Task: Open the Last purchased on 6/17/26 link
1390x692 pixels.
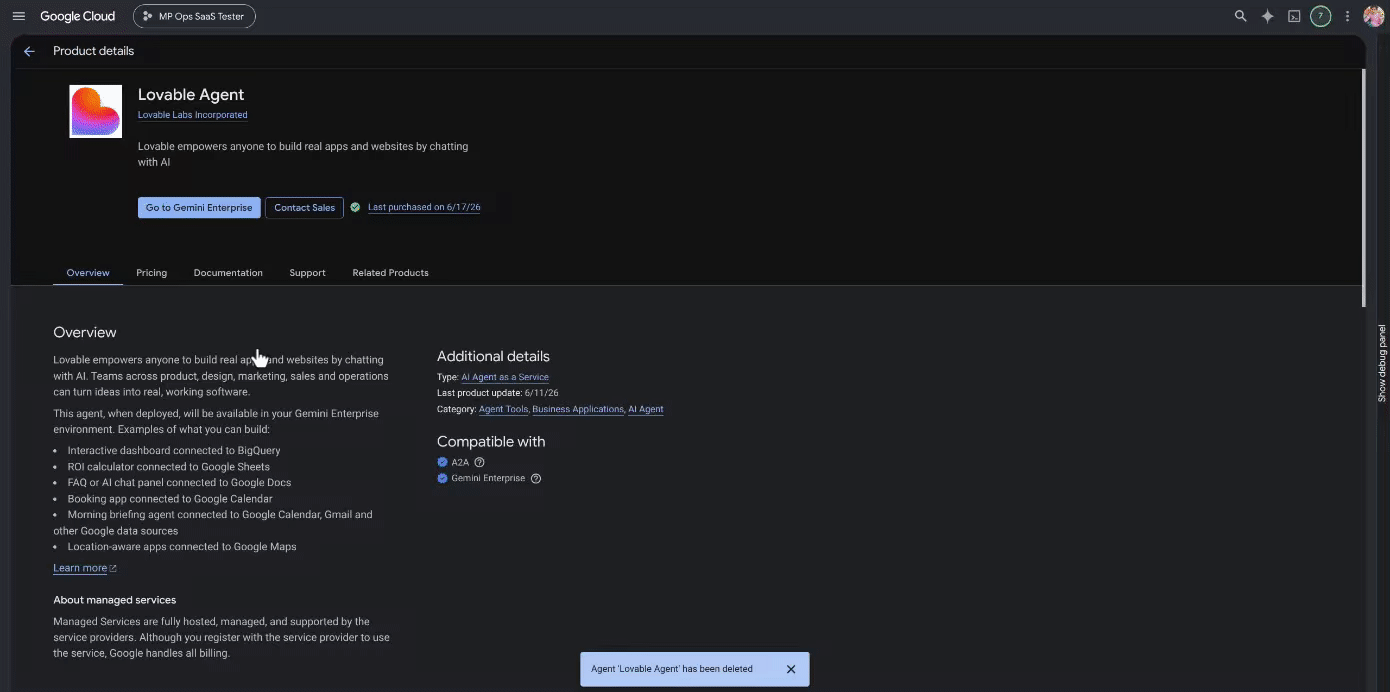Action: click(424, 207)
